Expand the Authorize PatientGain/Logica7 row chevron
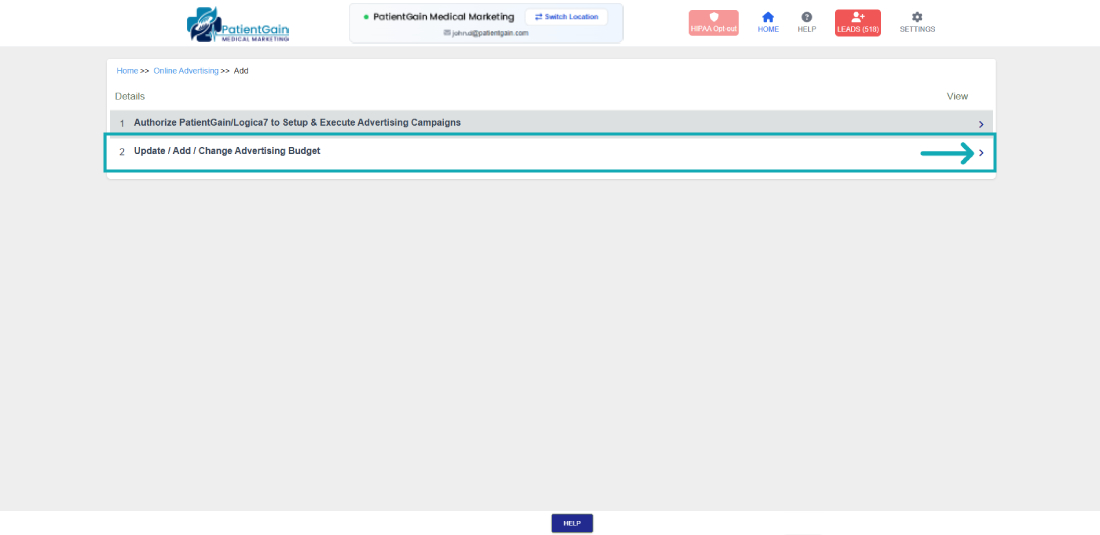 tap(981, 124)
